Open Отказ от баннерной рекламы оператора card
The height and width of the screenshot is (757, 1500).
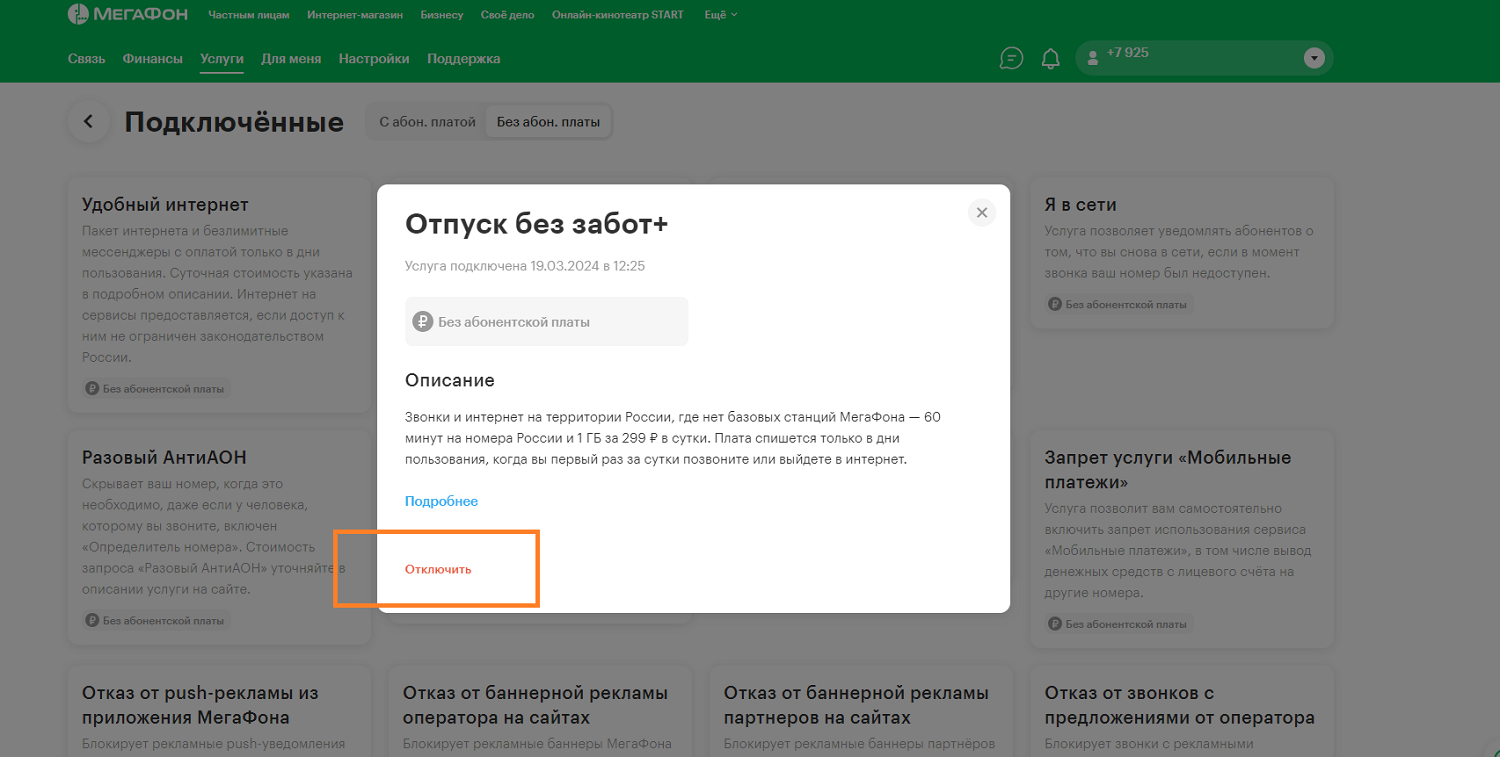[x=540, y=712]
